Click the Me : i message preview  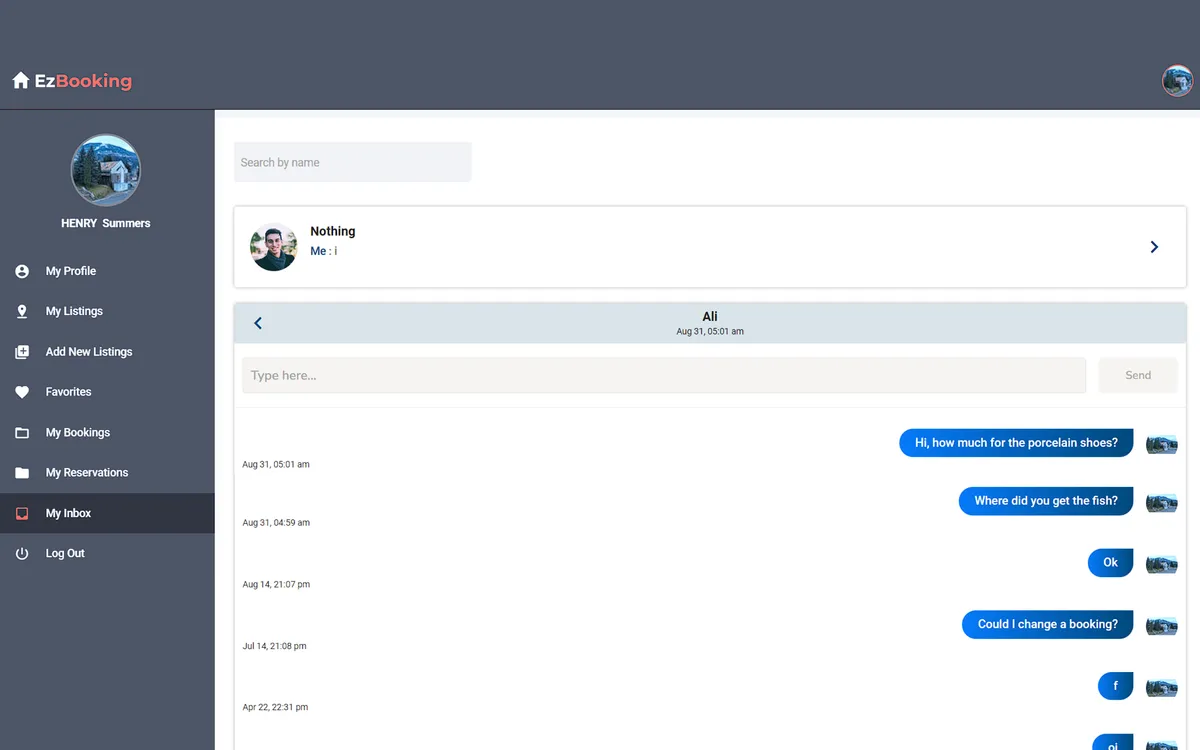pos(323,251)
